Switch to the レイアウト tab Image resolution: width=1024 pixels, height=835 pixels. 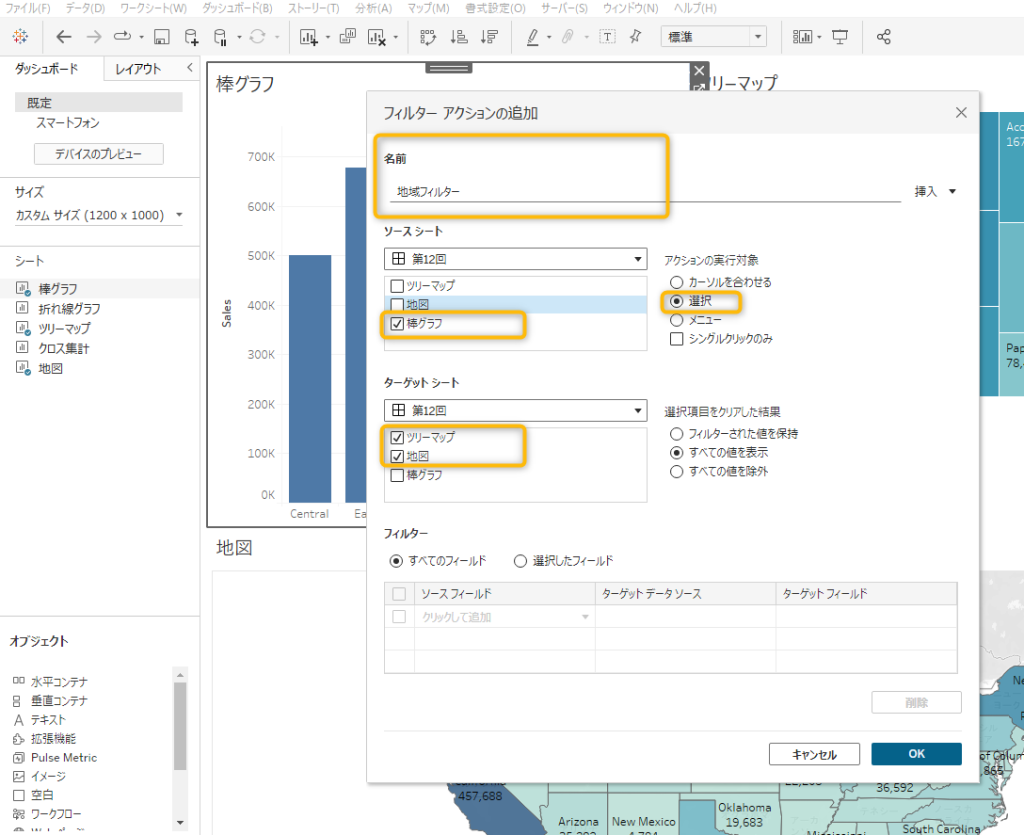(x=138, y=69)
